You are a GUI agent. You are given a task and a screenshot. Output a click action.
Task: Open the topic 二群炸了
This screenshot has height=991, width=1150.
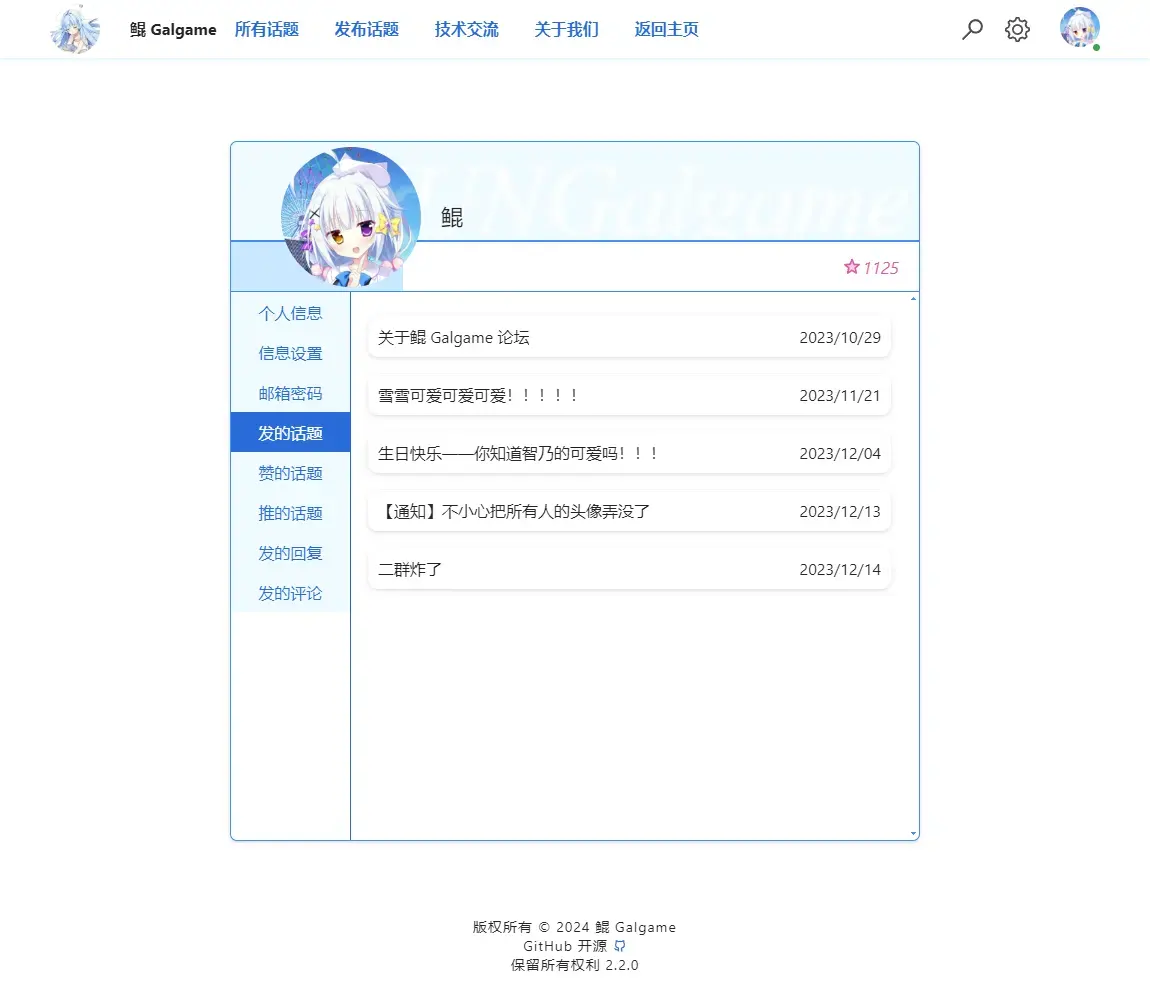click(x=629, y=569)
